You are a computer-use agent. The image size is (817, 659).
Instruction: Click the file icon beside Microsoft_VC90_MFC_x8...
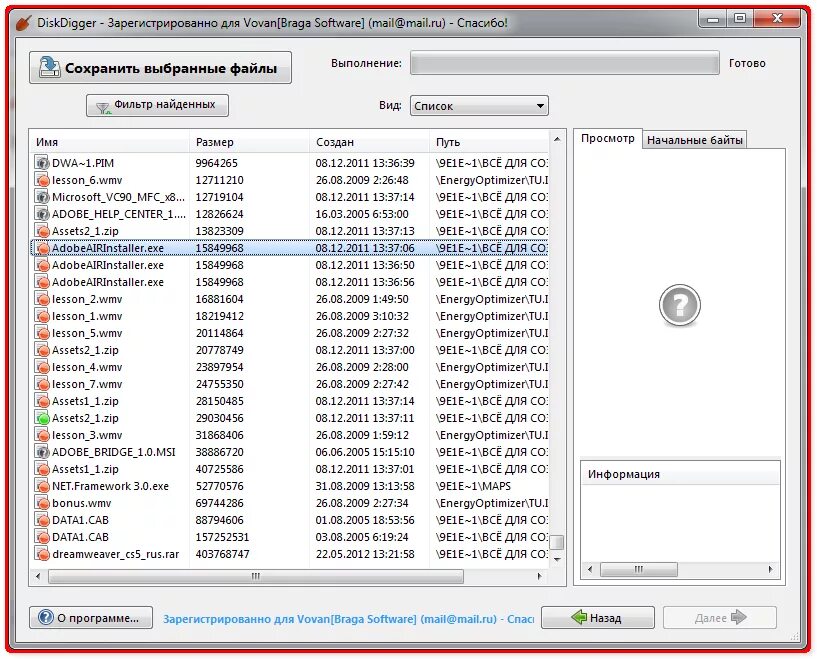[42, 197]
